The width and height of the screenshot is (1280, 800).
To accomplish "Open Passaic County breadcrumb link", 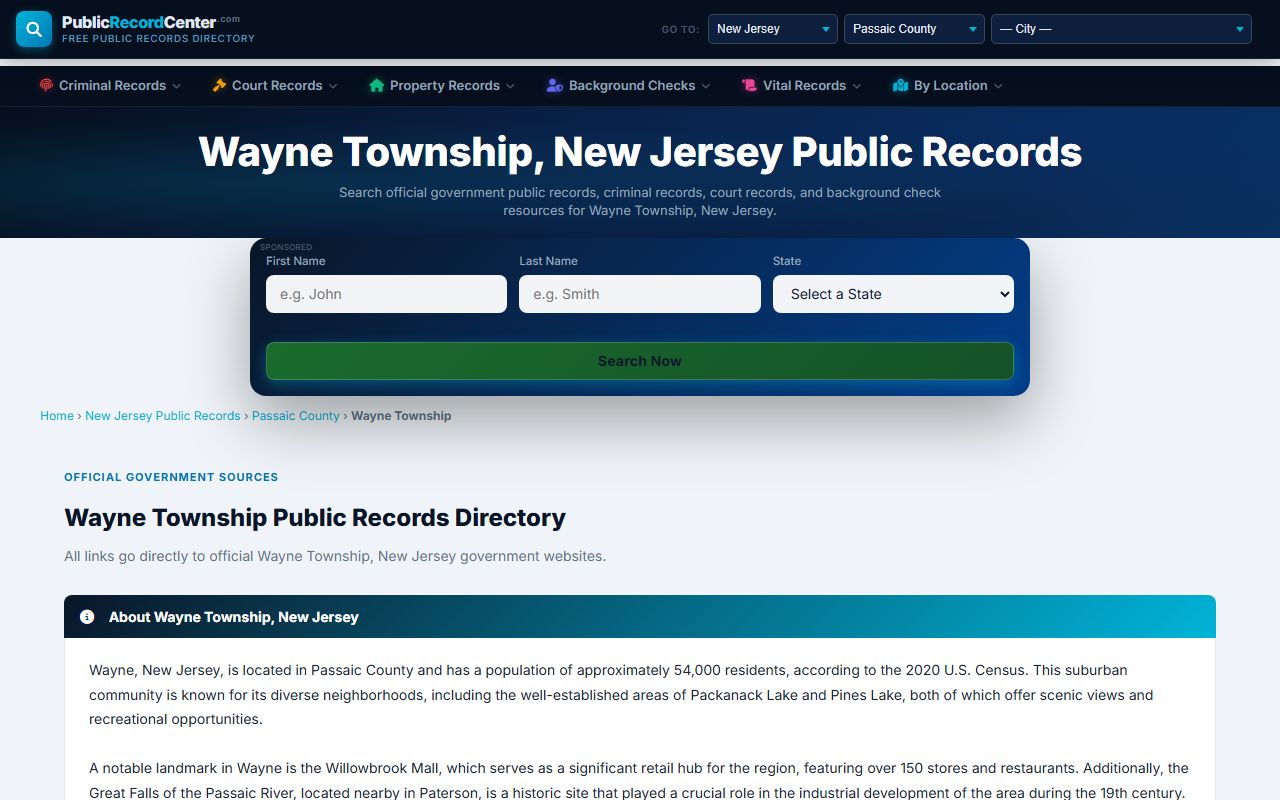I will [x=296, y=416].
